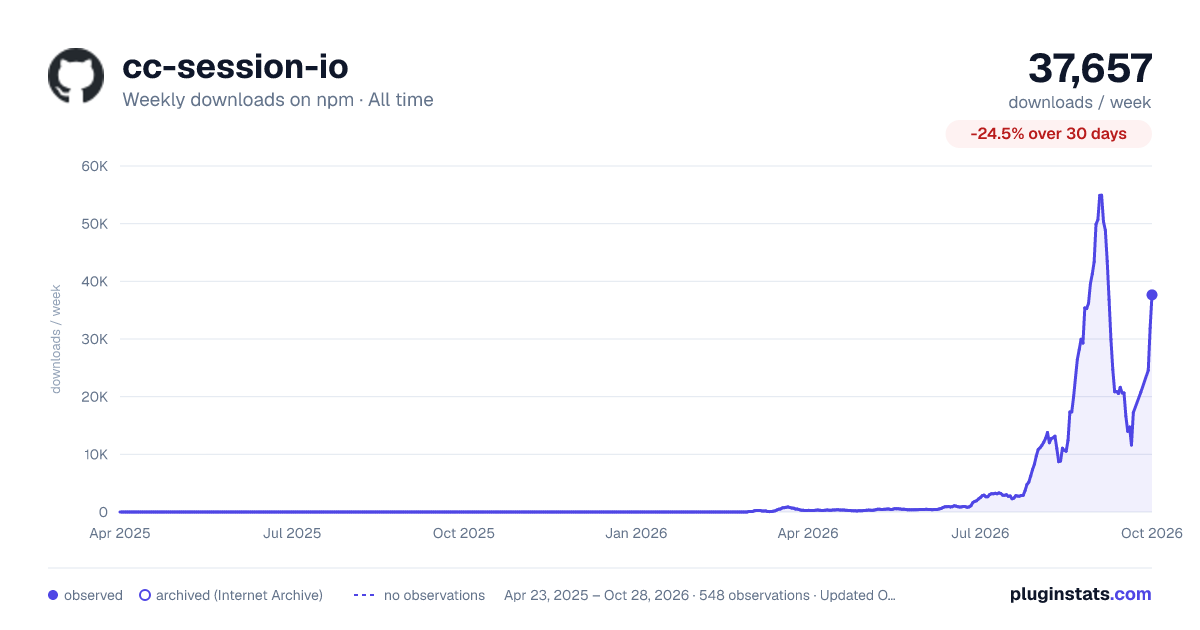Click the 'downloads / week' label under the total

click(1080, 102)
